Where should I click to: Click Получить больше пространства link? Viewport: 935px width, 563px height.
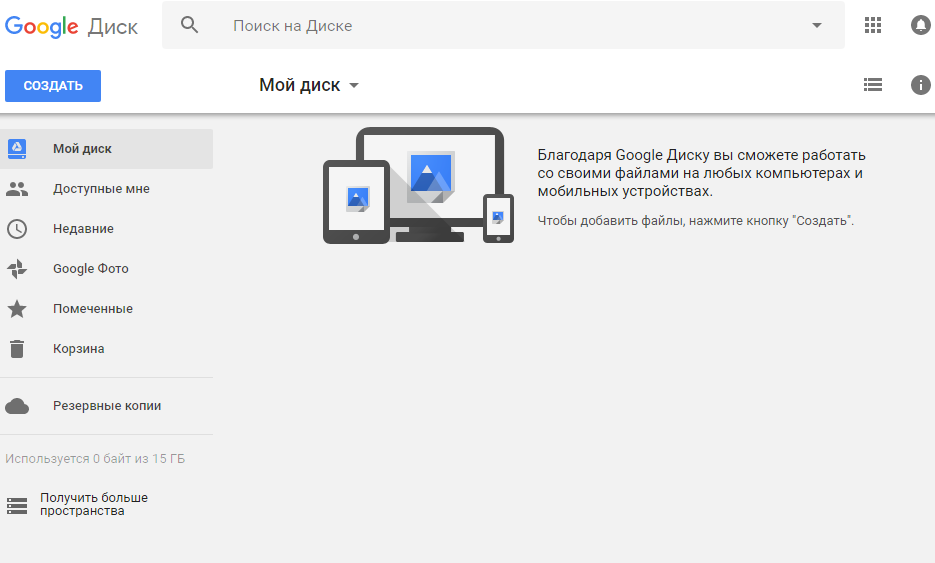coord(93,504)
